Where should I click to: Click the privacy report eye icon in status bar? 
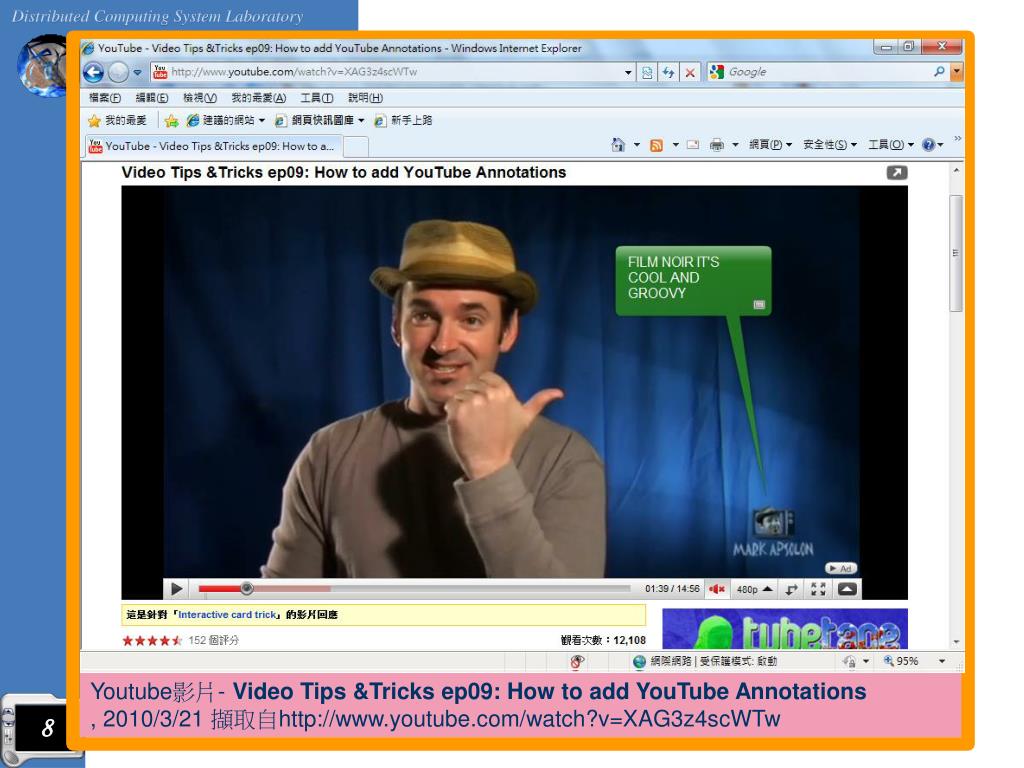tap(577, 662)
